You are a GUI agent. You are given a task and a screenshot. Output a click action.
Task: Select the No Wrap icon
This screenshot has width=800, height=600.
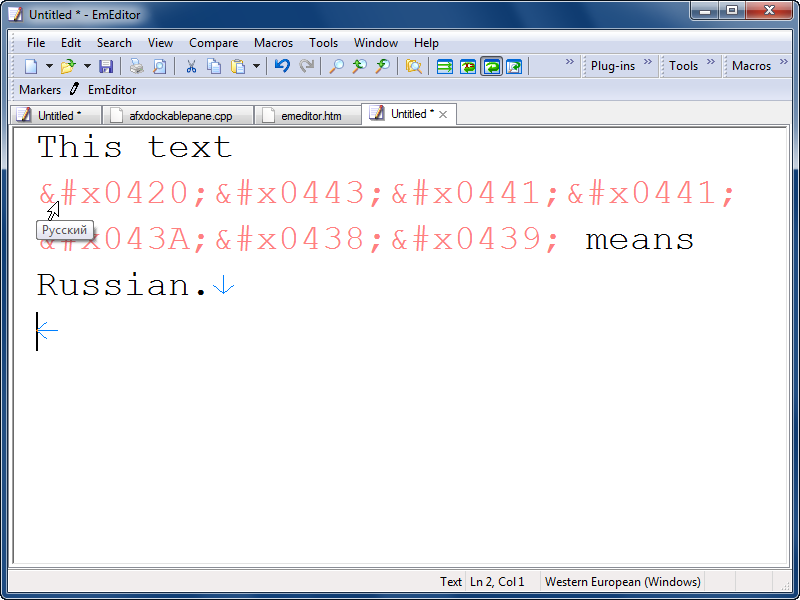point(444,66)
